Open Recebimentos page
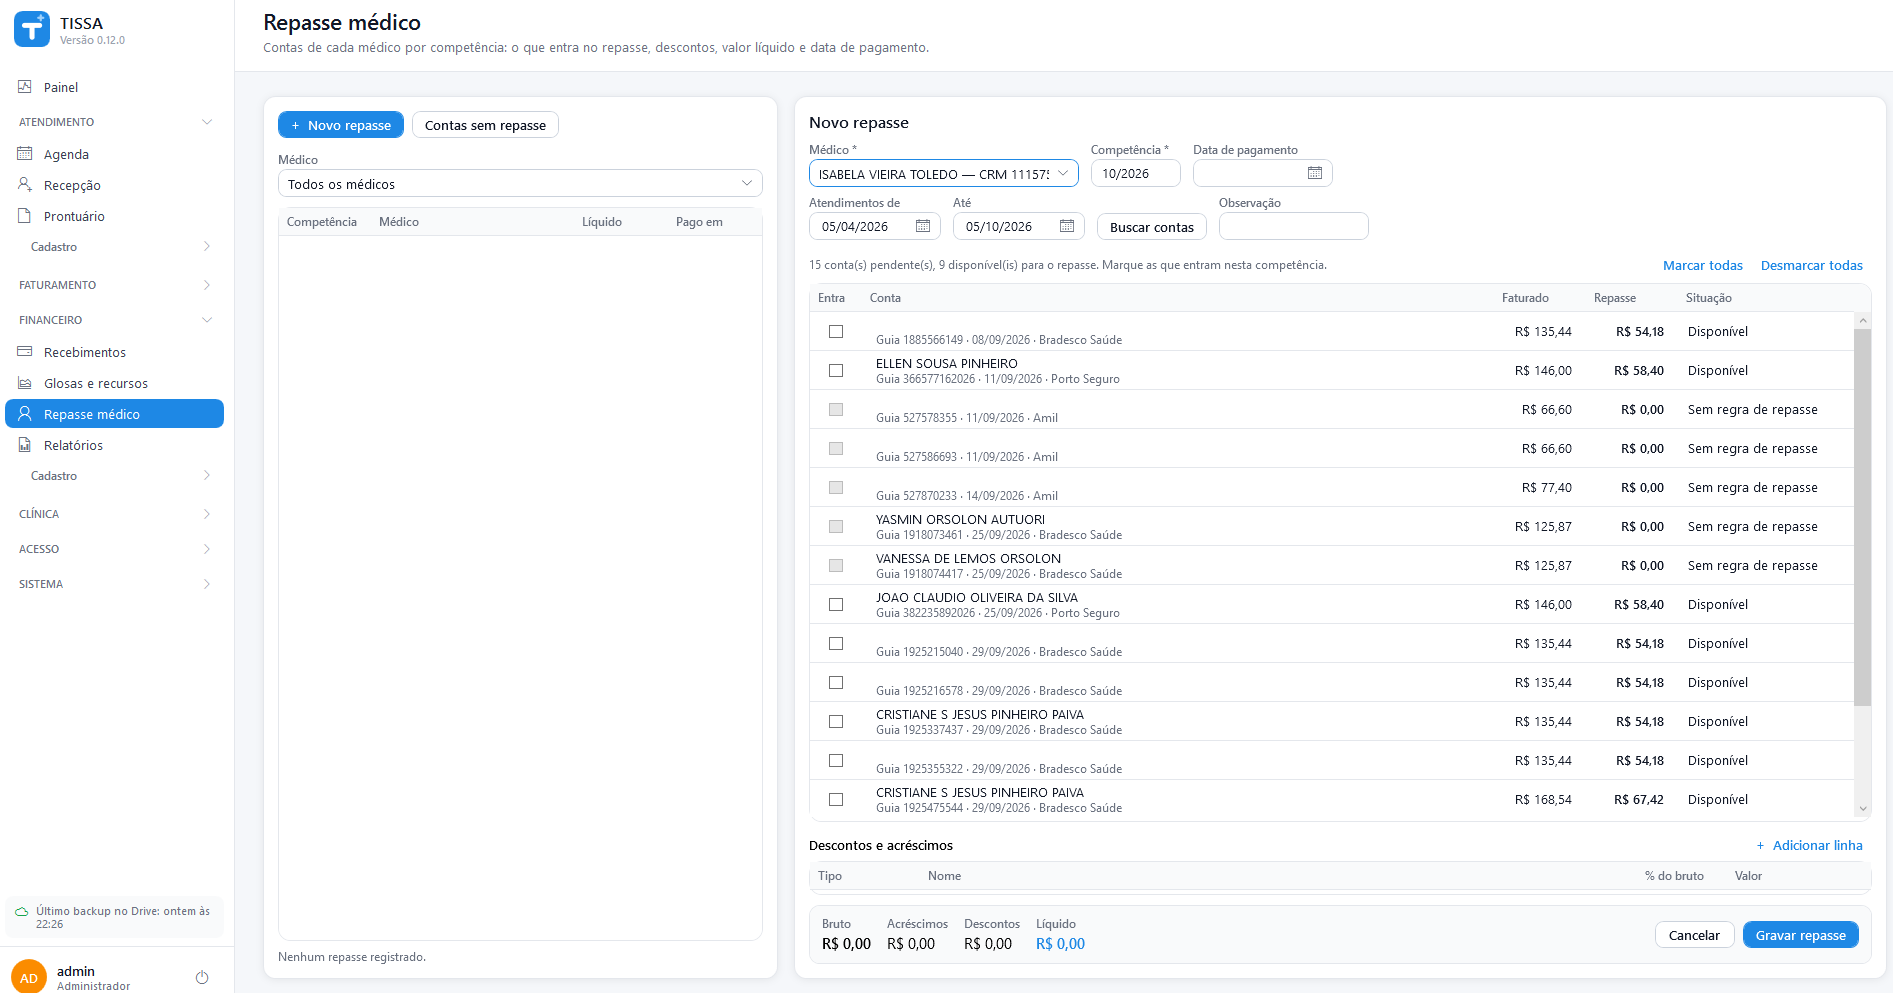The height and width of the screenshot is (993, 1893). pyautogui.click(x=85, y=352)
